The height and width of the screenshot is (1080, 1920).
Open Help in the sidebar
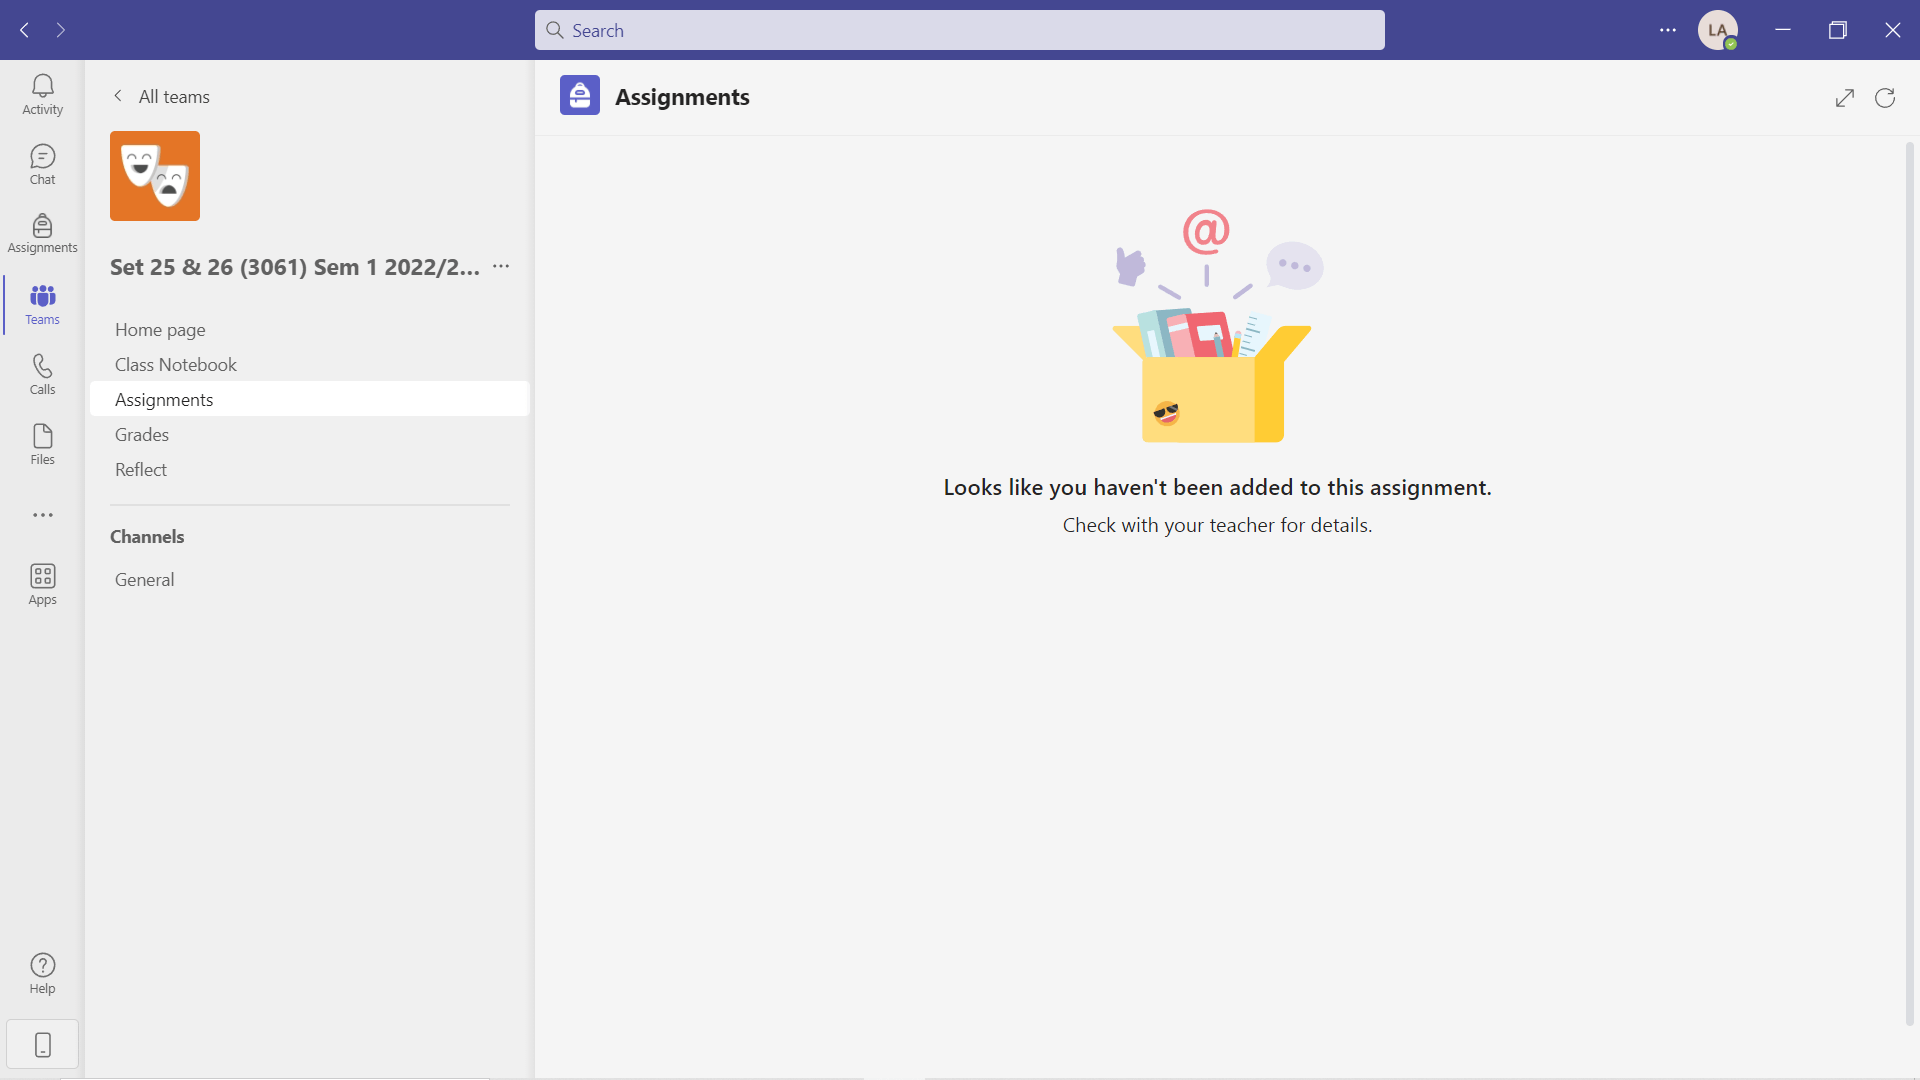click(42, 973)
